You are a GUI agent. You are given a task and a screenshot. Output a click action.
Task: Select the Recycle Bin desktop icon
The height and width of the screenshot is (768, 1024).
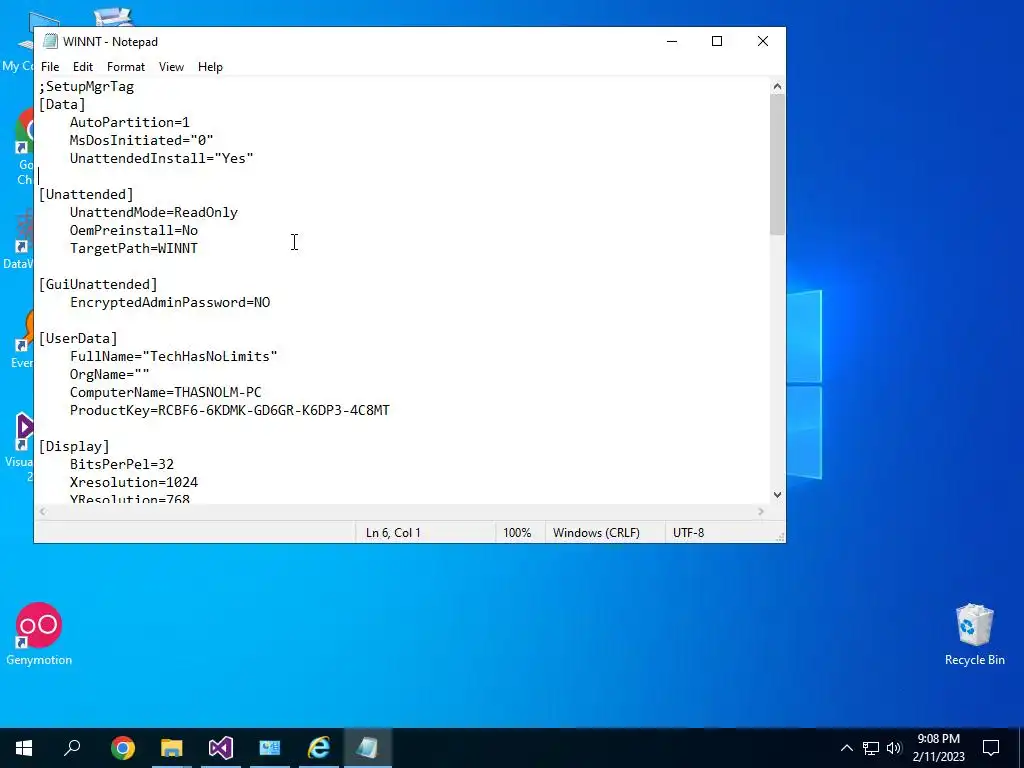click(974, 634)
